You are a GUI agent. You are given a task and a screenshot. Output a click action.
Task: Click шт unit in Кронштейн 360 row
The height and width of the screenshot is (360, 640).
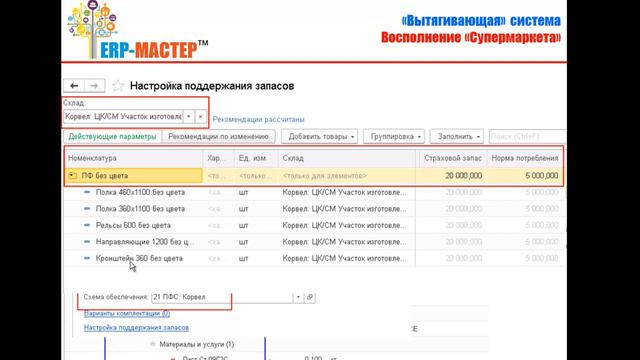click(x=243, y=258)
